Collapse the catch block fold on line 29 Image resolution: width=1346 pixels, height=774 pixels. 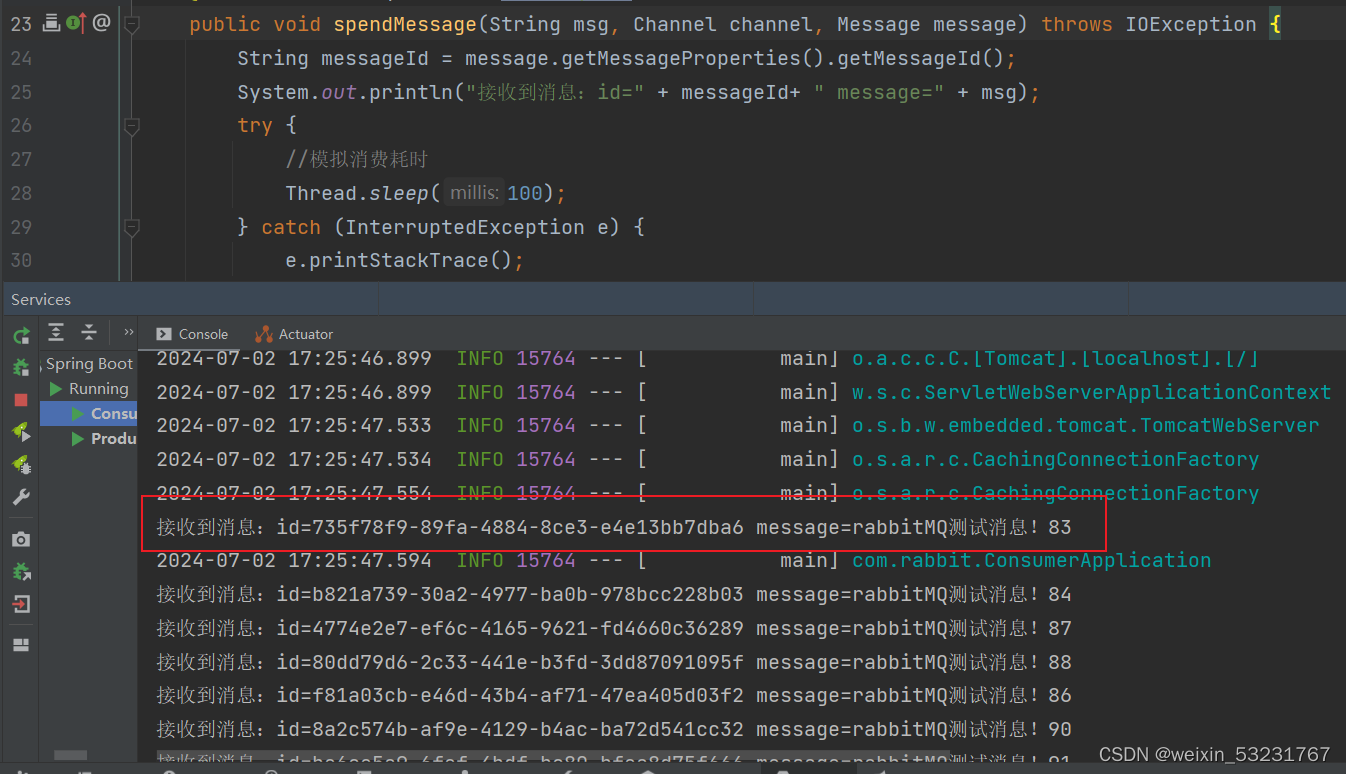(132, 227)
